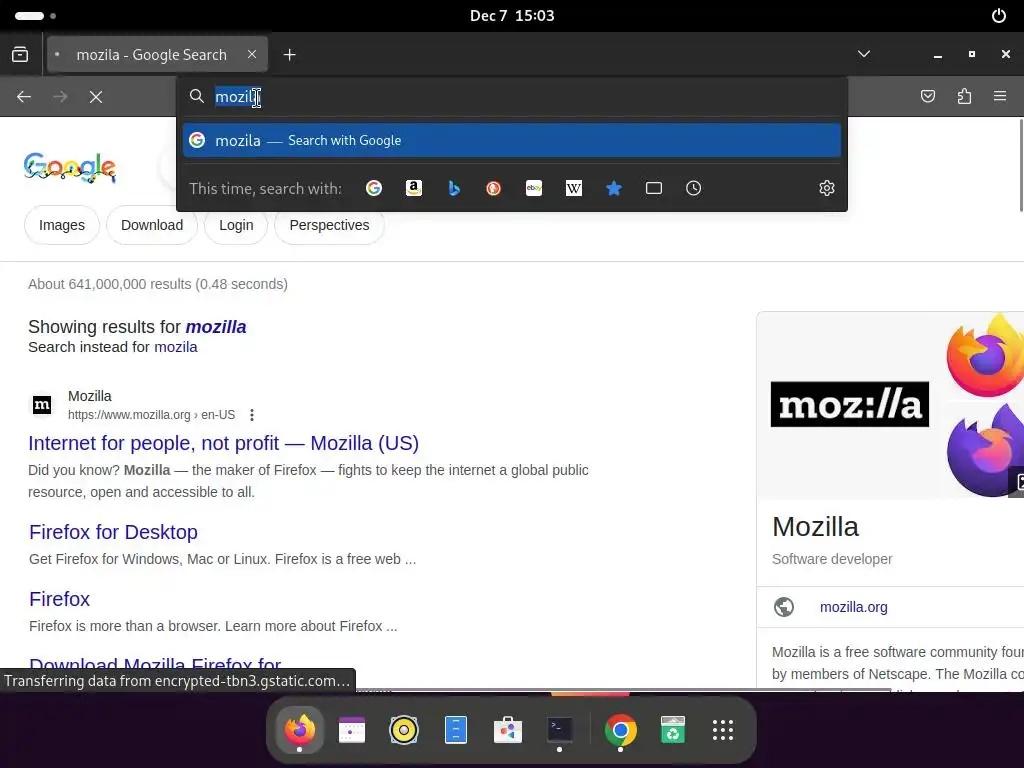This screenshot has width=1024, height=768.
Task: Click the globe icon beside mozilla.org
Action: pos(784,607)
